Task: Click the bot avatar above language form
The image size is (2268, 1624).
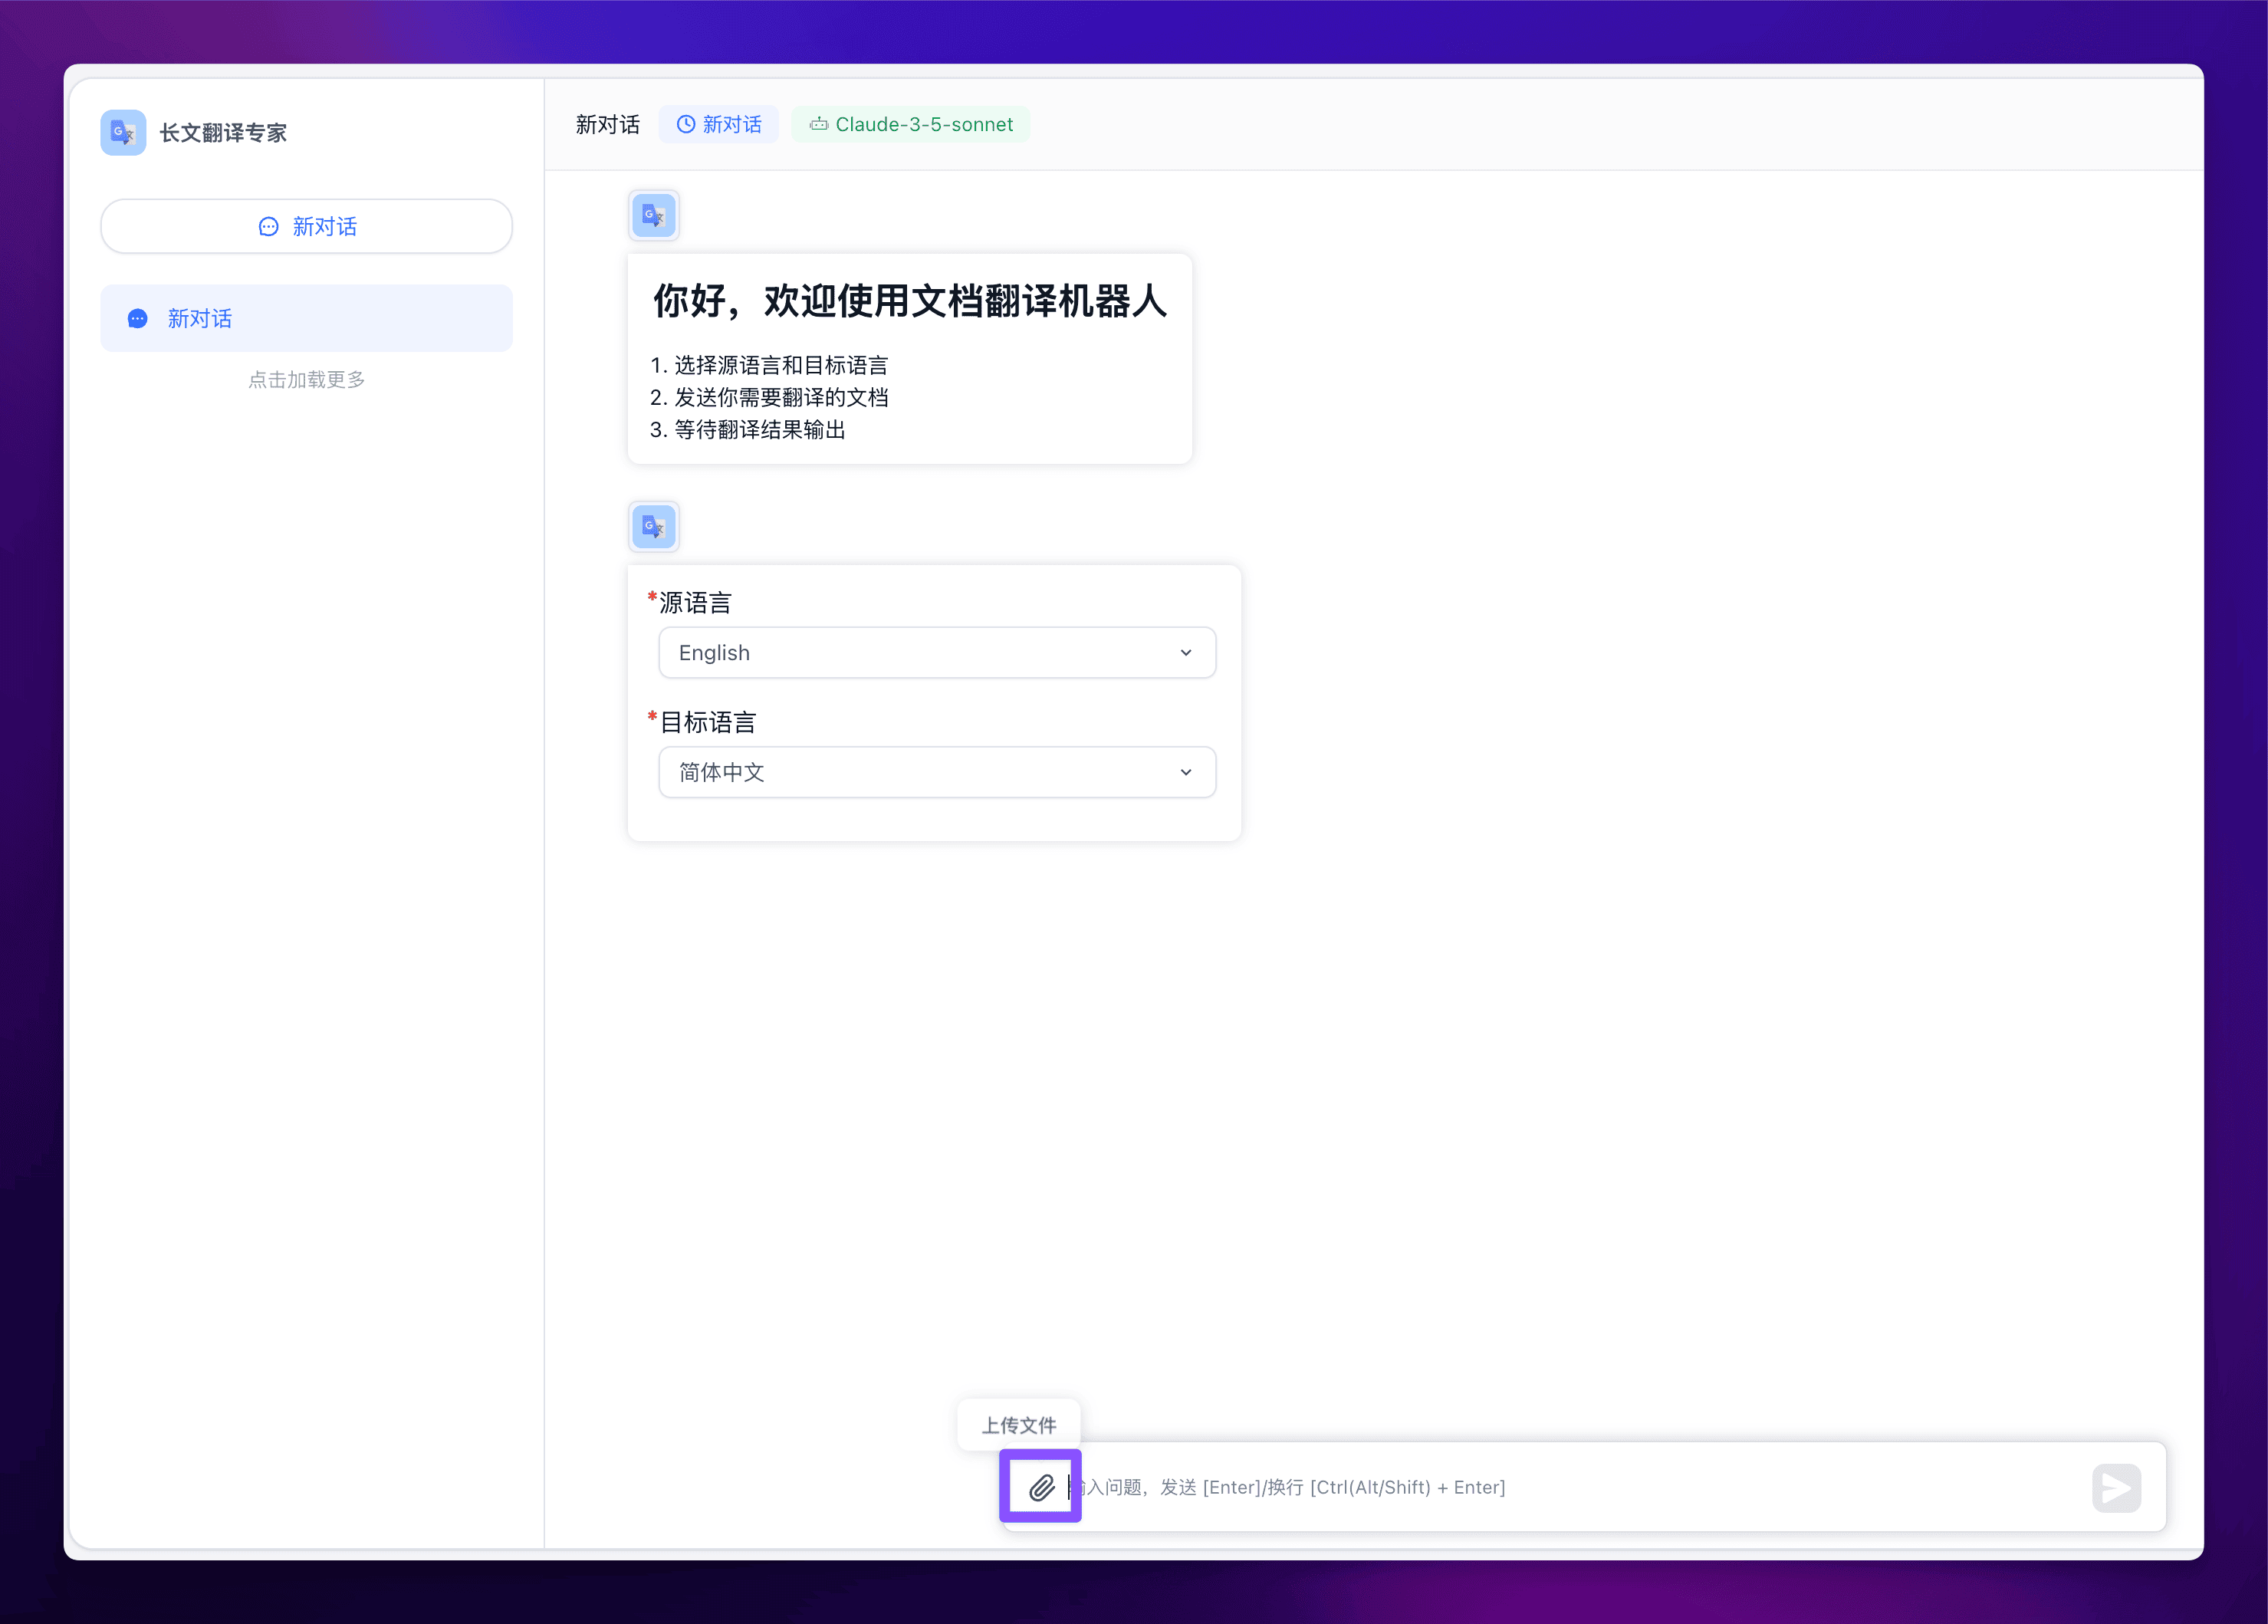Action: (x=654, y=526)
